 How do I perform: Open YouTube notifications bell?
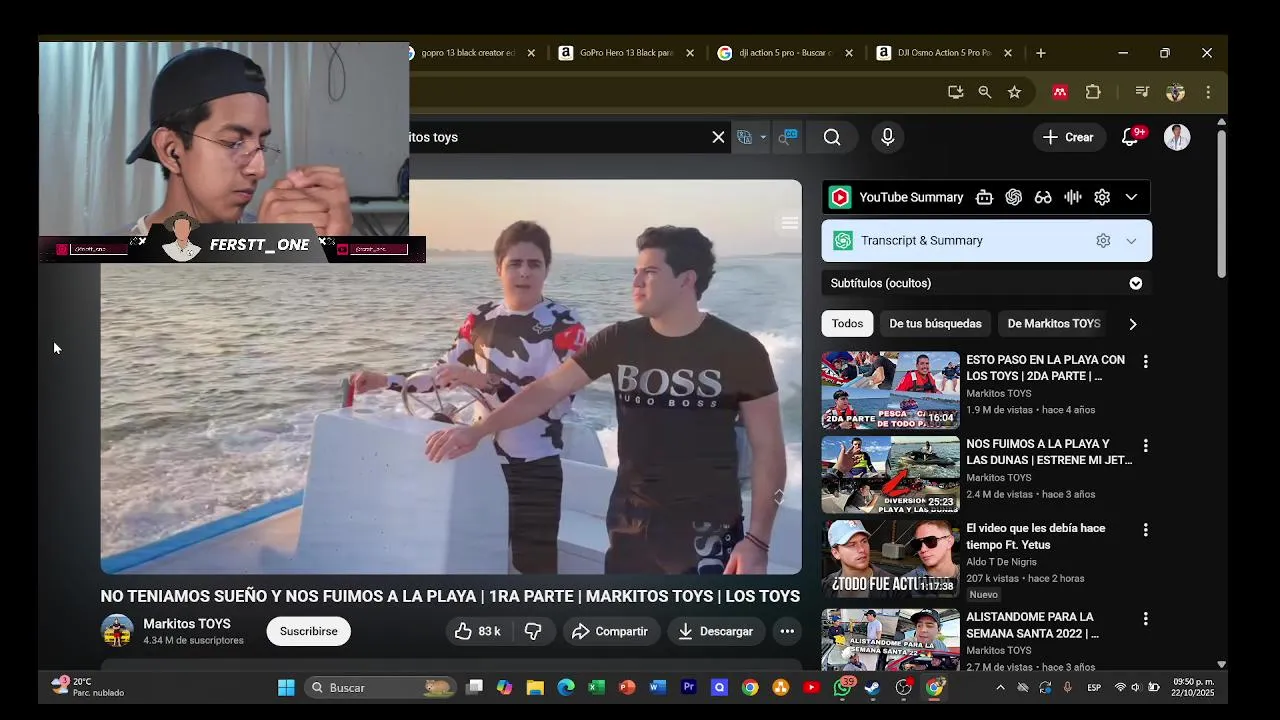[x=1130, y=137]
